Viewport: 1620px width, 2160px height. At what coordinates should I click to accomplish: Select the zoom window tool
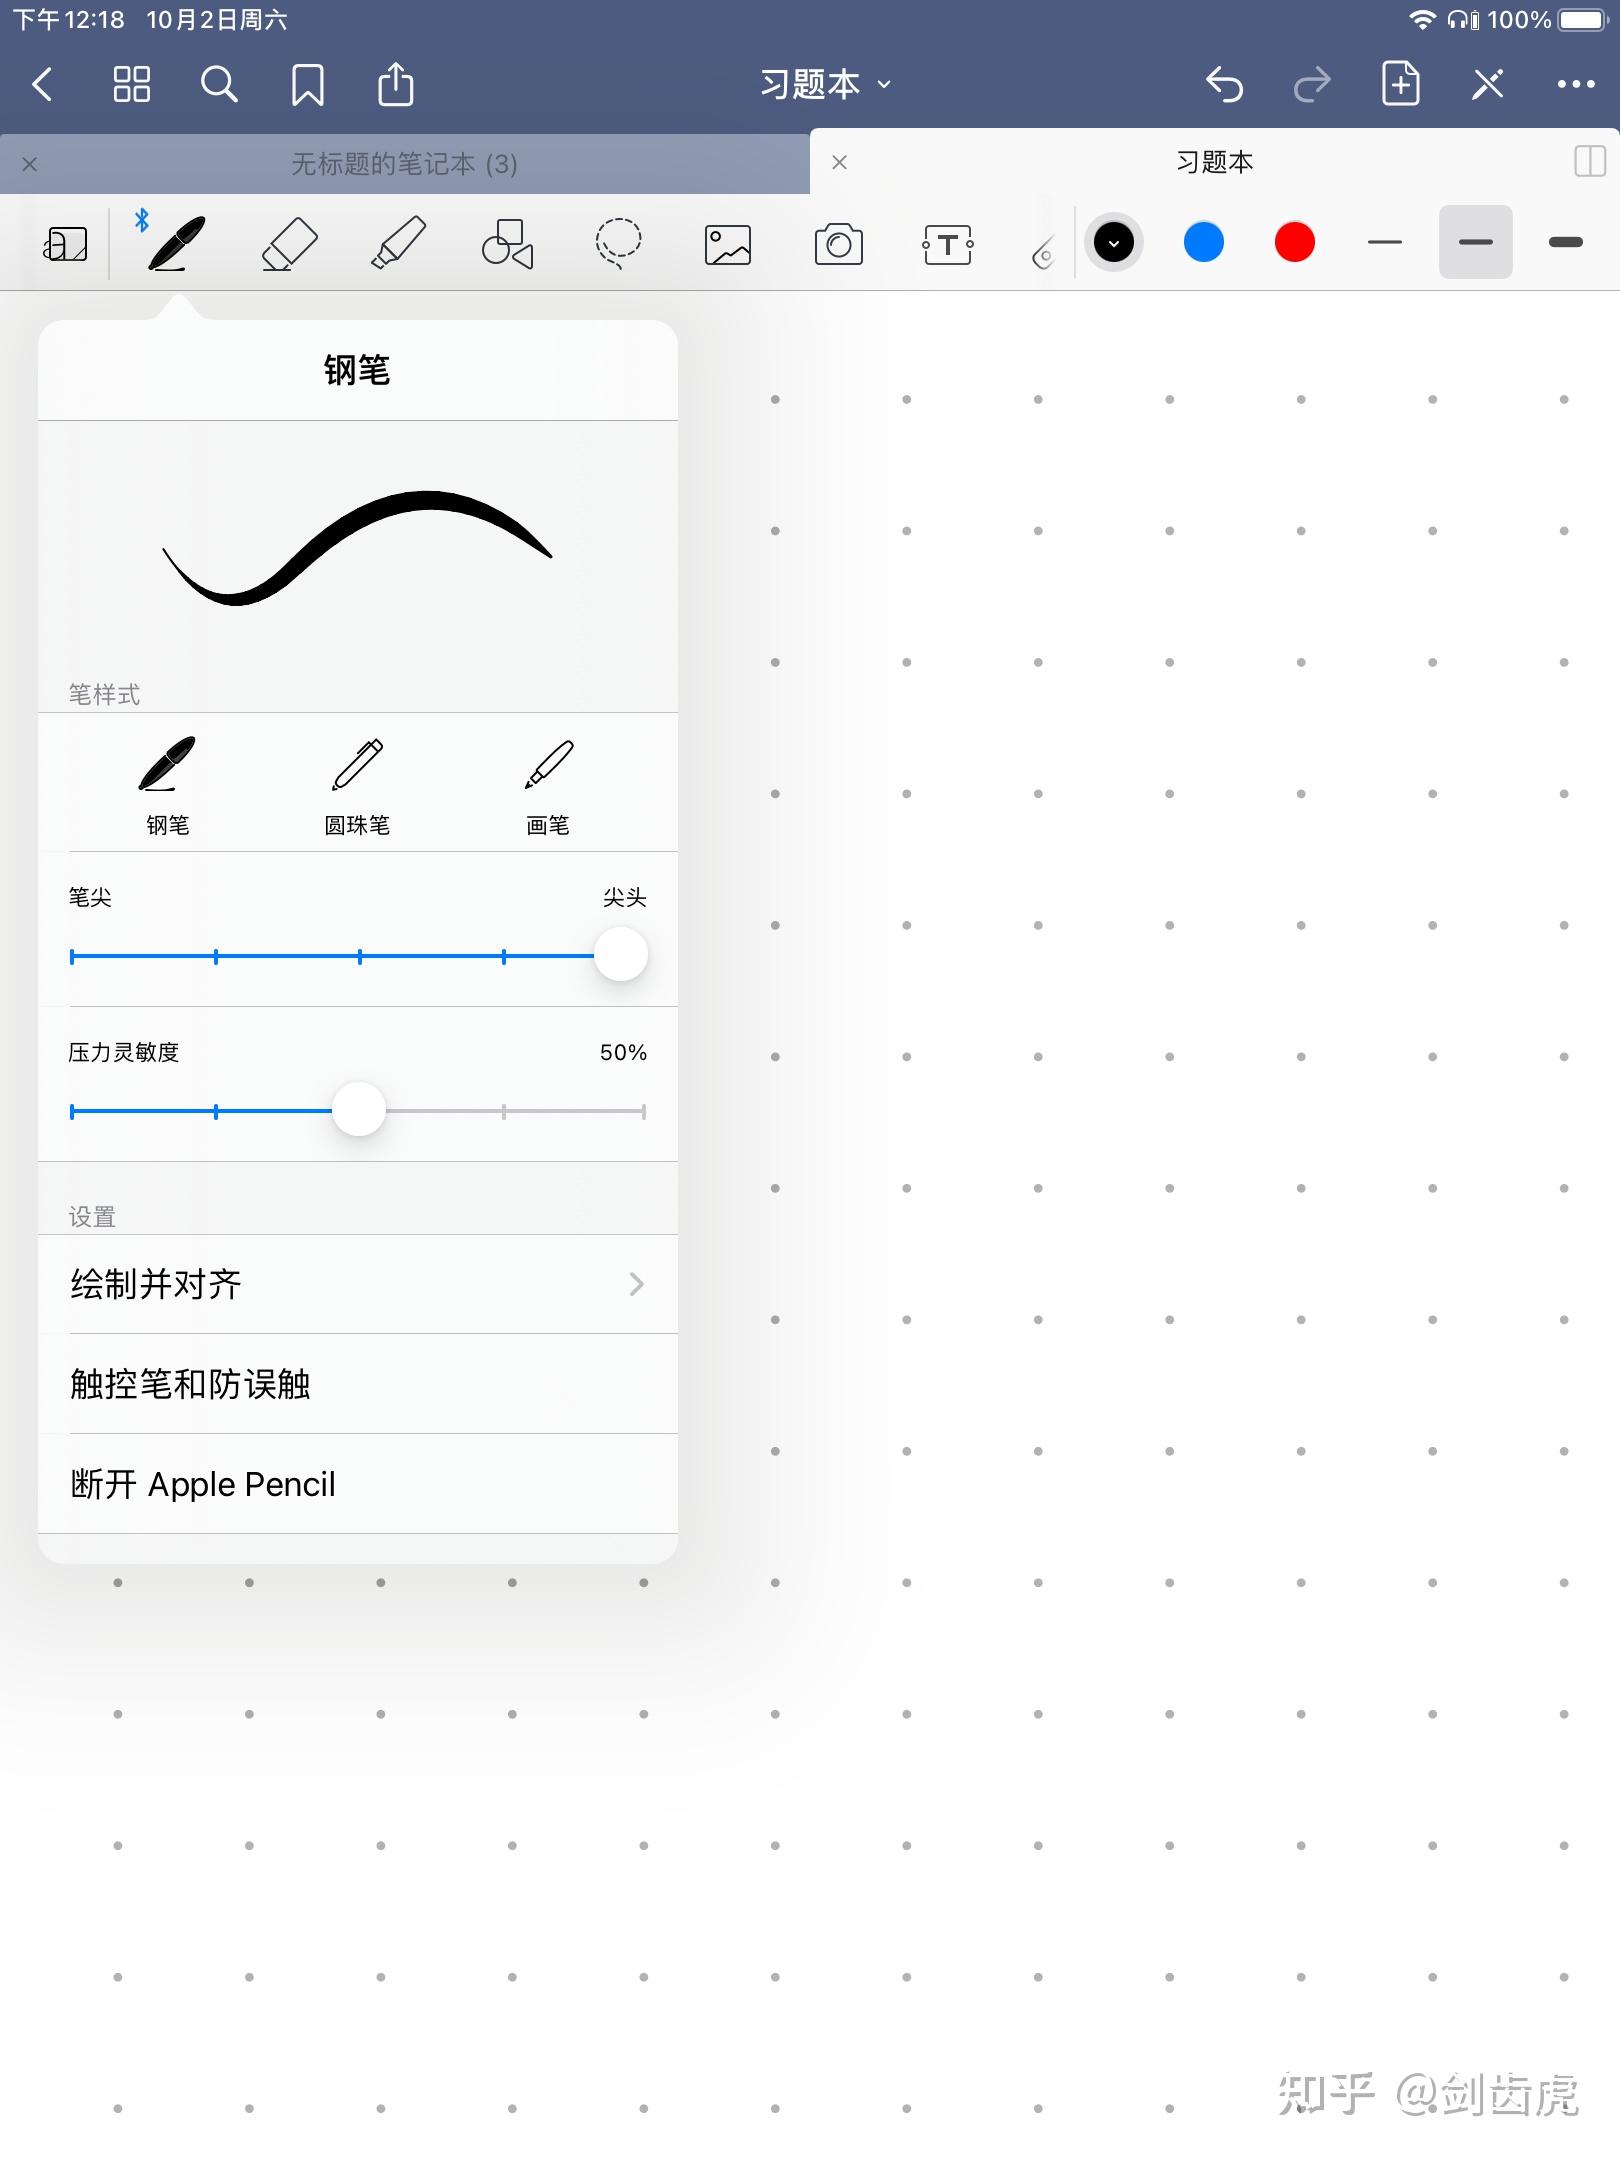tap(65, 243)
